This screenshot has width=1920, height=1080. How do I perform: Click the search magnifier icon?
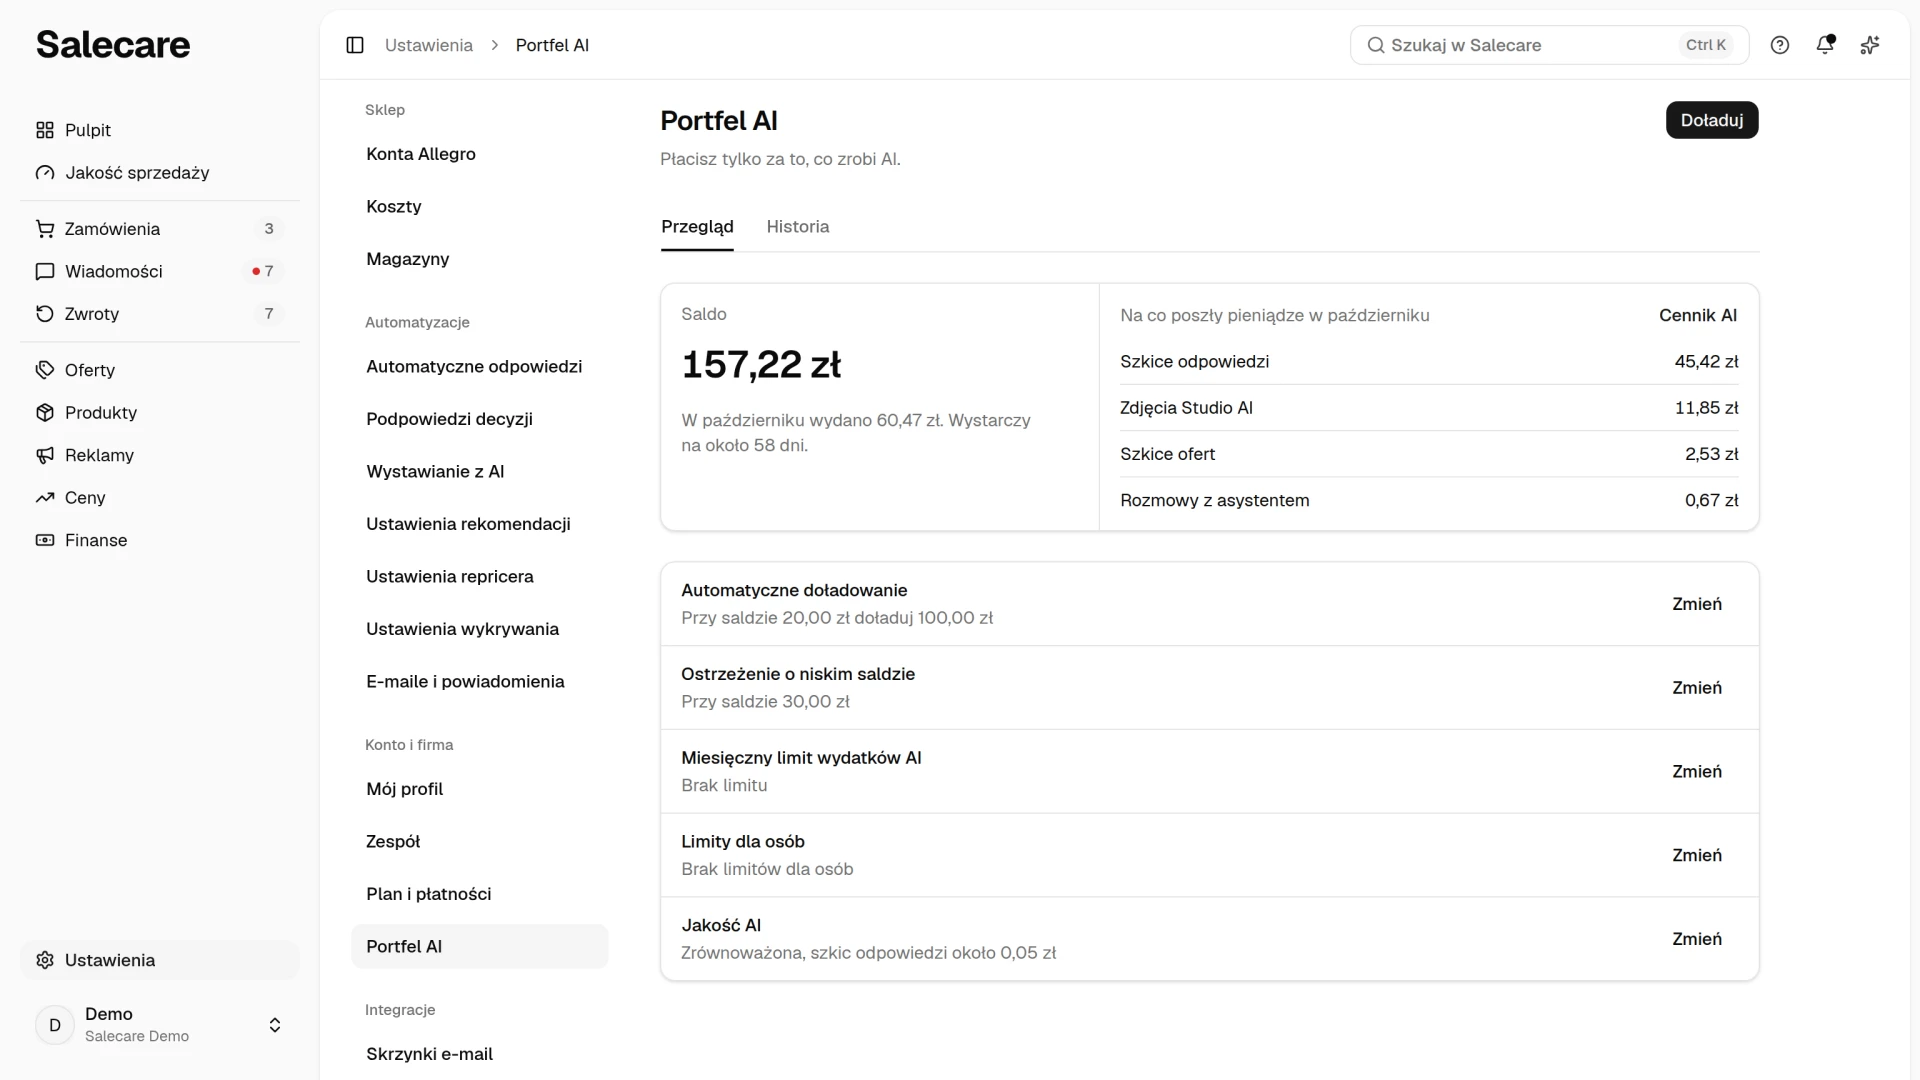(x=1376, y=45)
